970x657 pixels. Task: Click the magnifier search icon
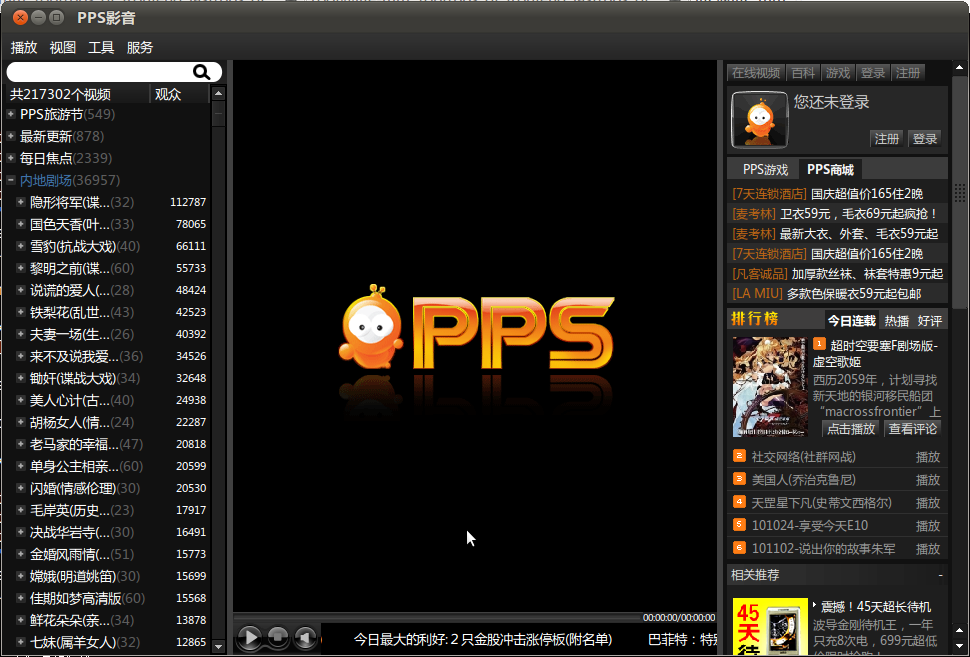click(x=201, y=72)
